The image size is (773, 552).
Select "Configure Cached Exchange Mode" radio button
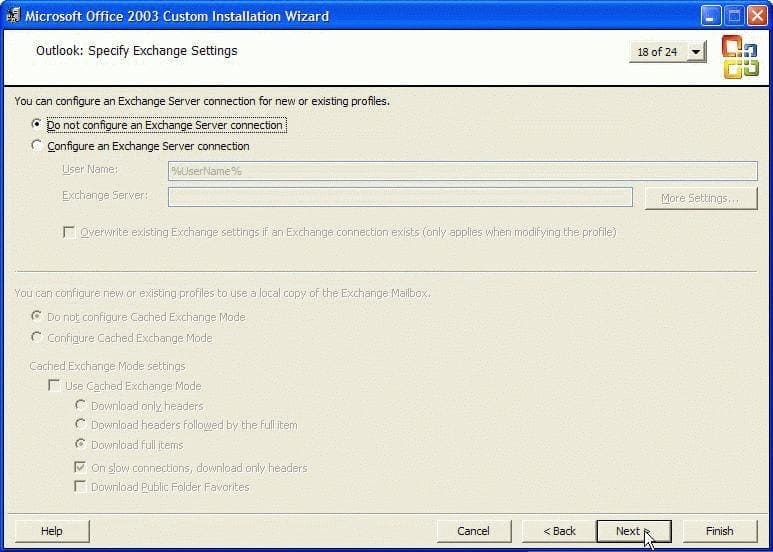tap(36, 338)
